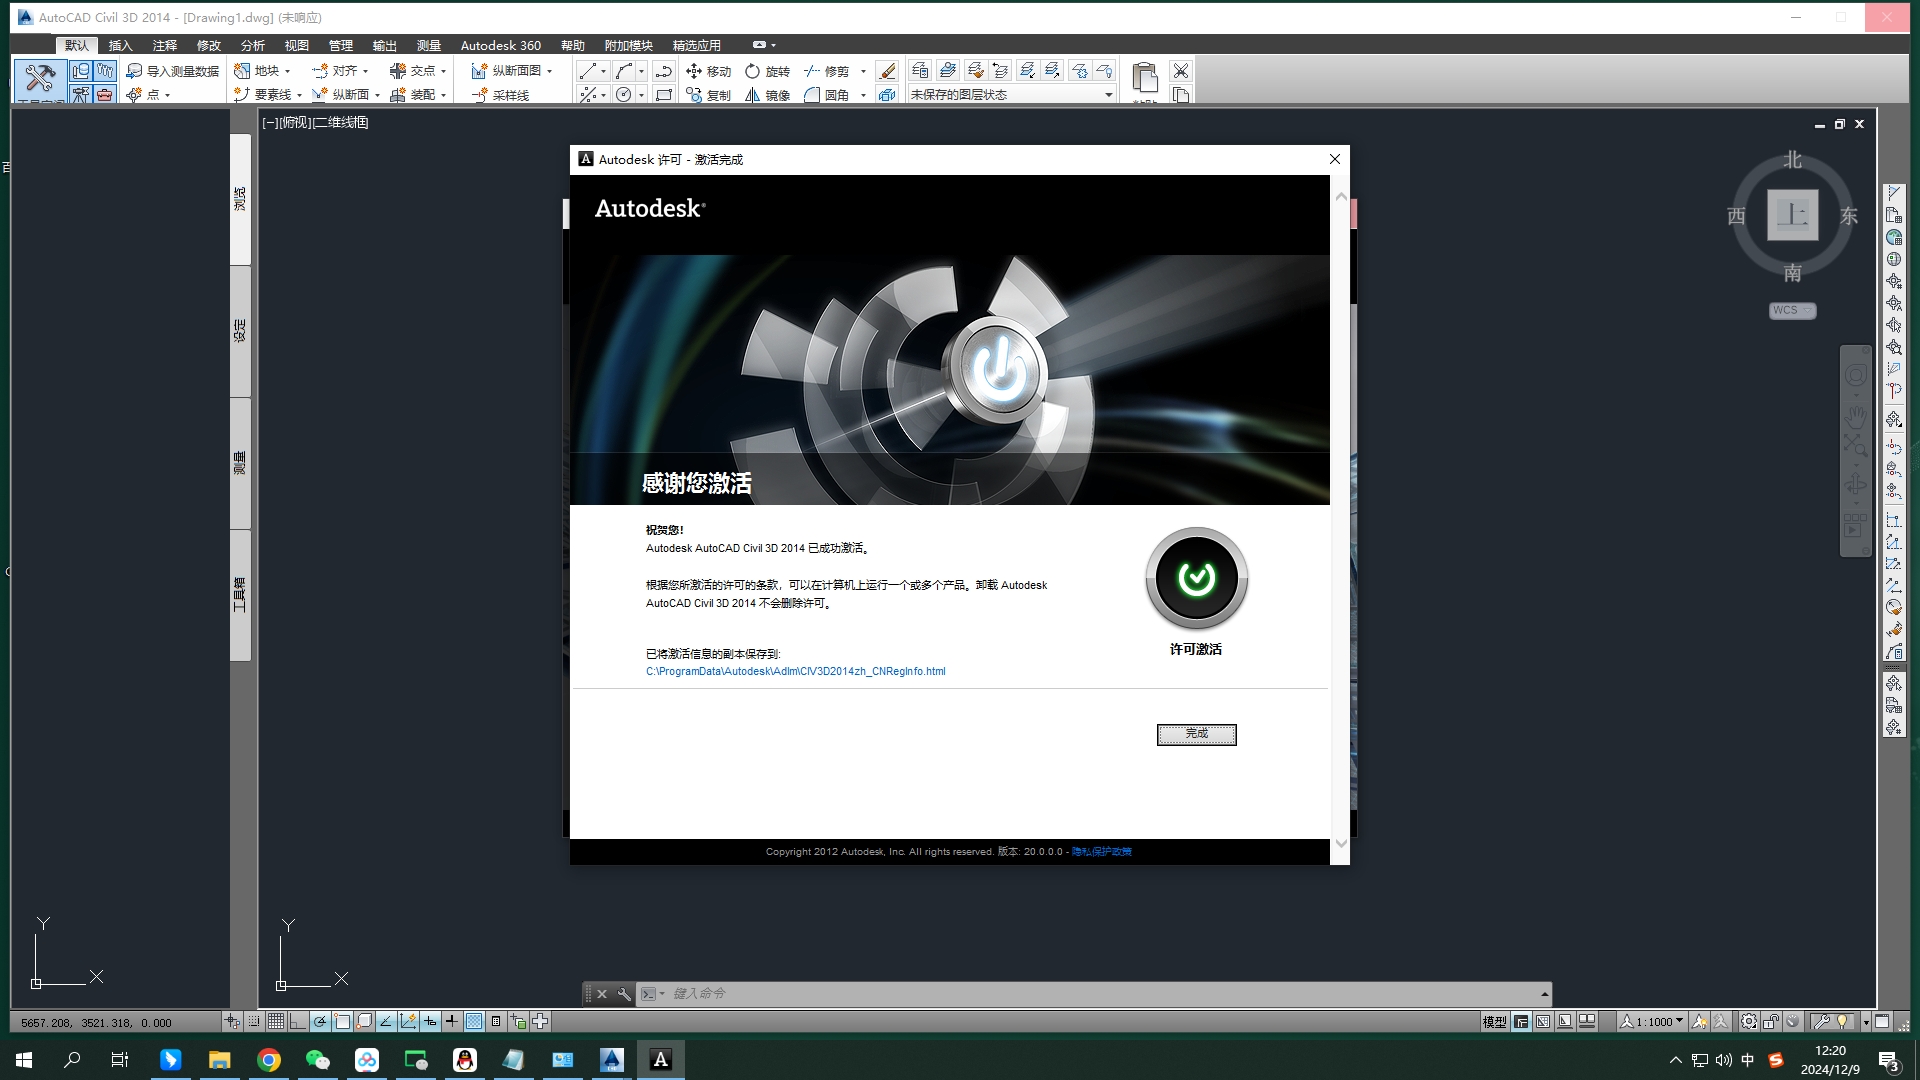
Task: Toggle Ortho mode in status bar
Action: point(298,1021)
